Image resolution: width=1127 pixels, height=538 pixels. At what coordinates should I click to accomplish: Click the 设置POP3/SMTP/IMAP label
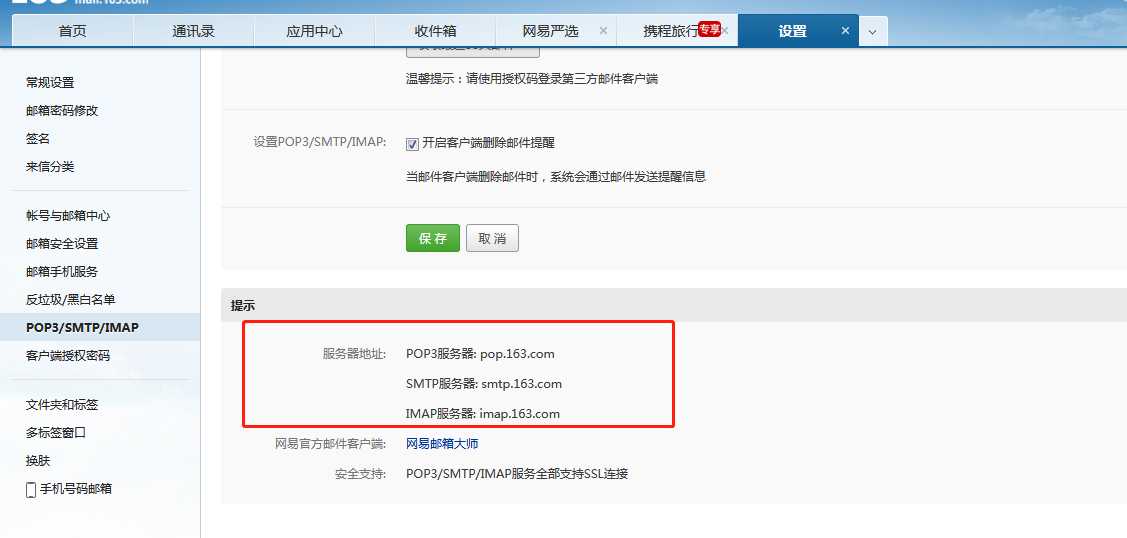point(320,142)
